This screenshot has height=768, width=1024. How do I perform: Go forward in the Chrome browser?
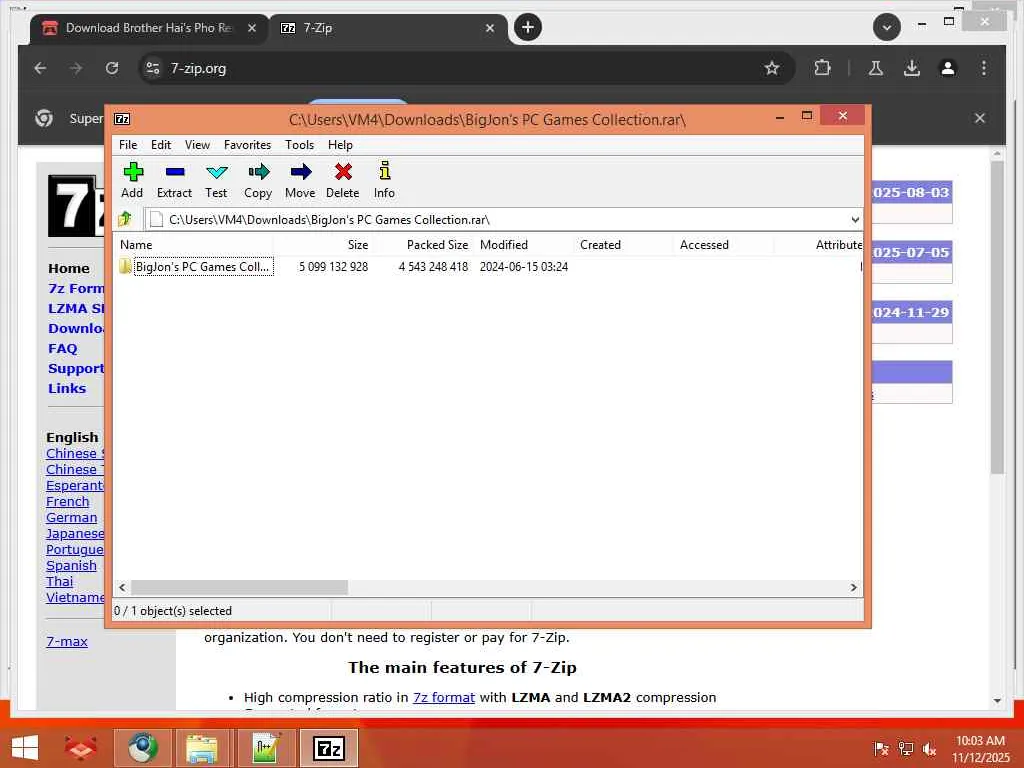pyautogui.click(x=76, y=68)
